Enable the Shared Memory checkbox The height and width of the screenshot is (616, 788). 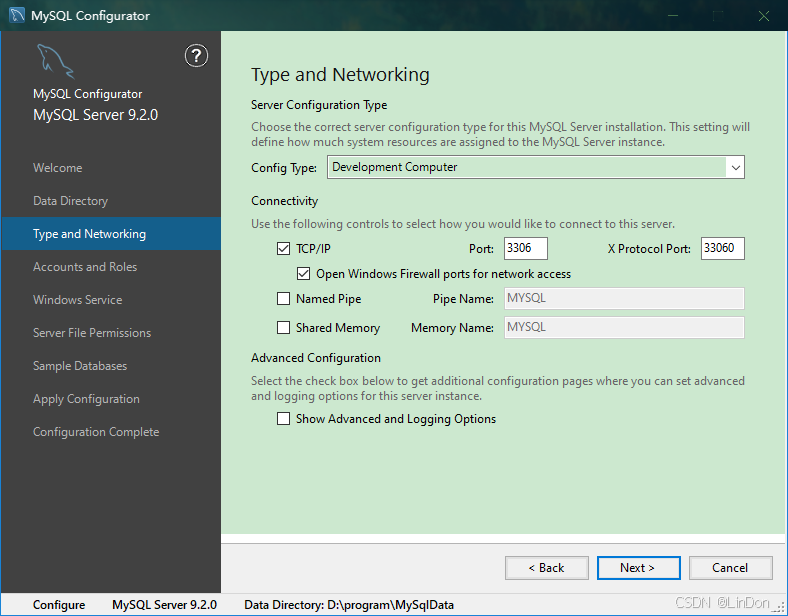283,328
